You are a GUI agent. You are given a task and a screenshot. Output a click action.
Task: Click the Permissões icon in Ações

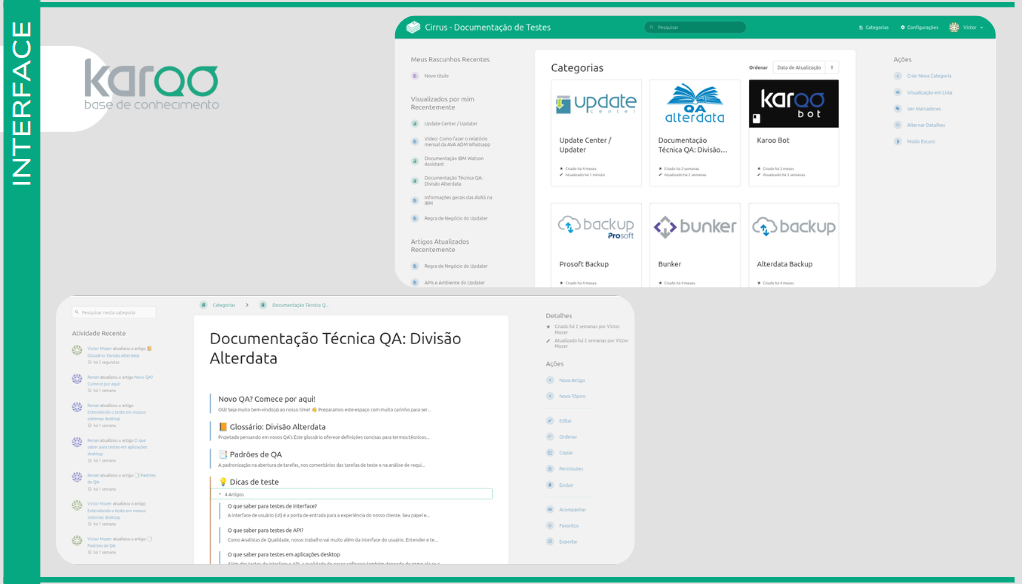pos(551,468)
